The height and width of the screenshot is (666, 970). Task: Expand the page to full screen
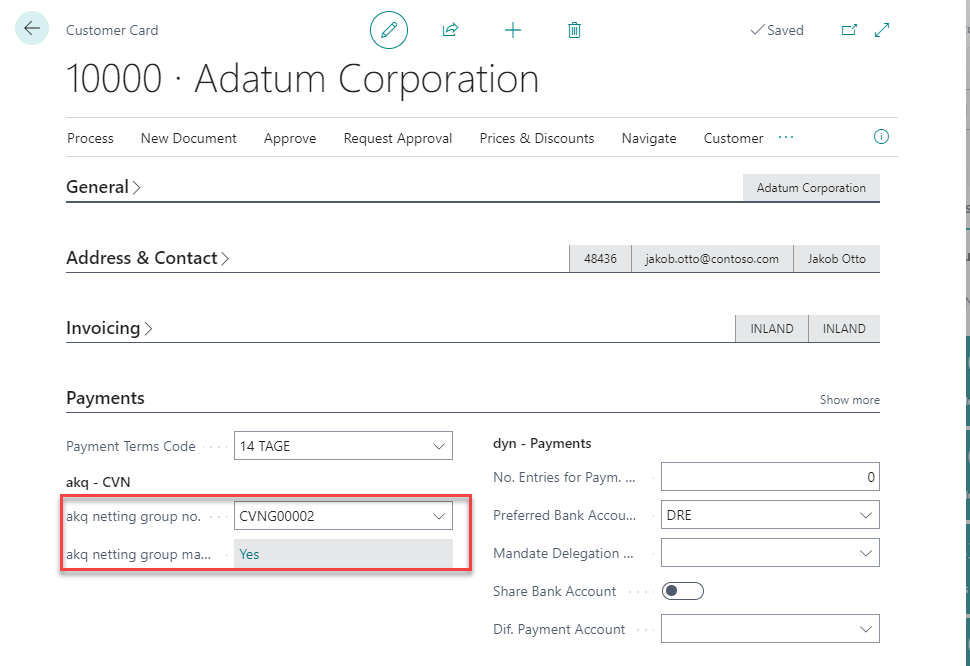pos(882,30)
